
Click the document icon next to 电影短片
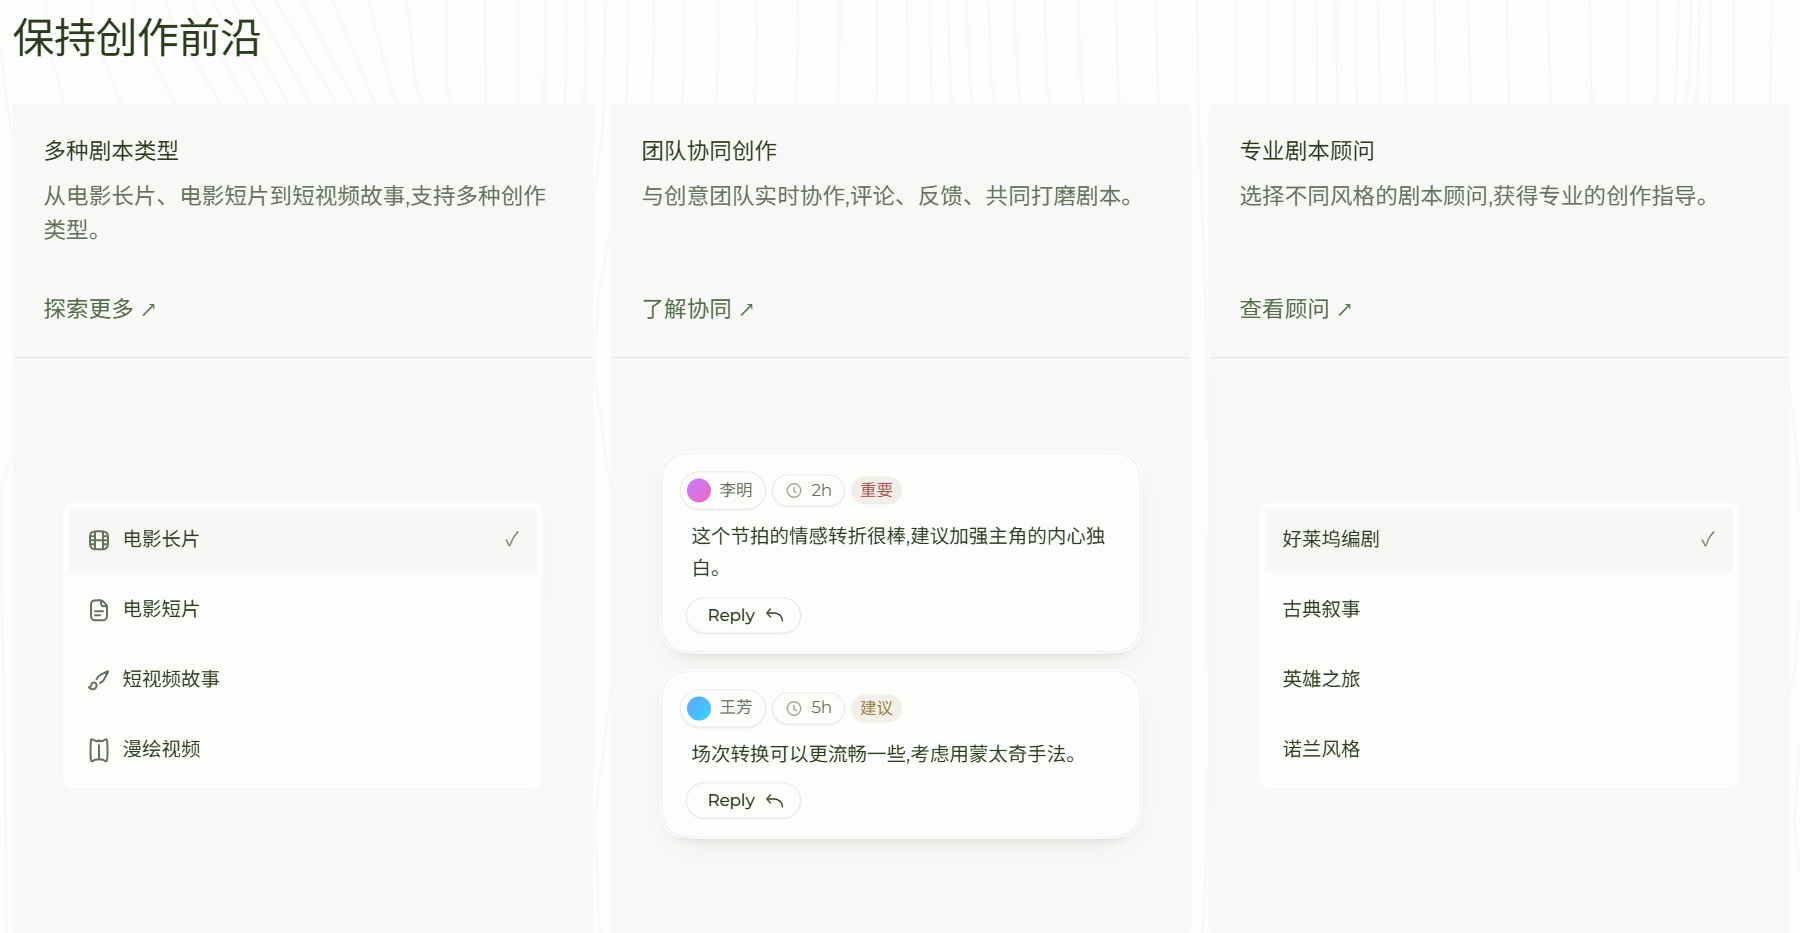point(98,609)
